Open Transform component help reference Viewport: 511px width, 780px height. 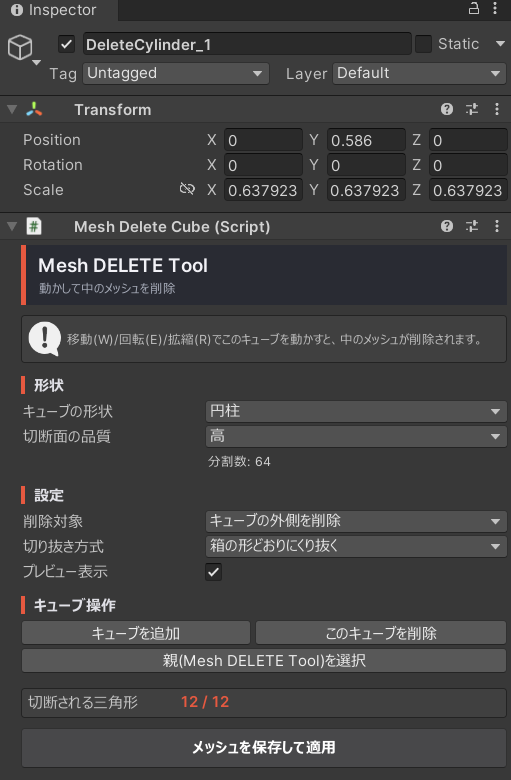447,109
